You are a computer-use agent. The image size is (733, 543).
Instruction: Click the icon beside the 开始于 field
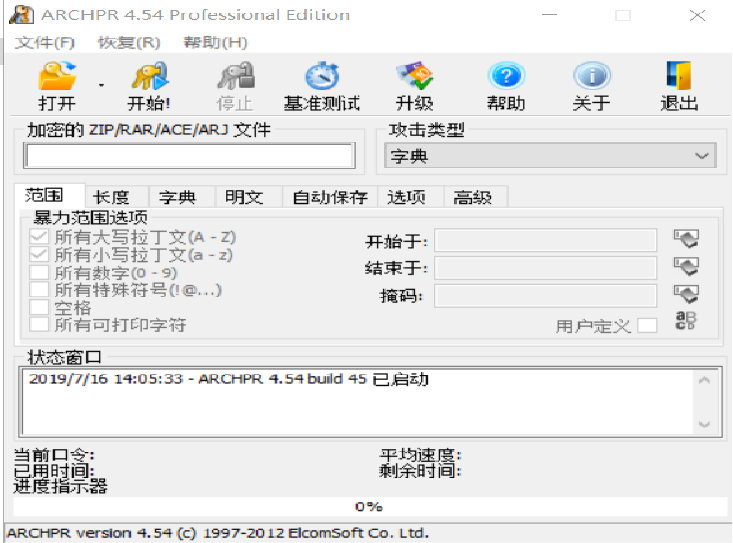point(686,239)
